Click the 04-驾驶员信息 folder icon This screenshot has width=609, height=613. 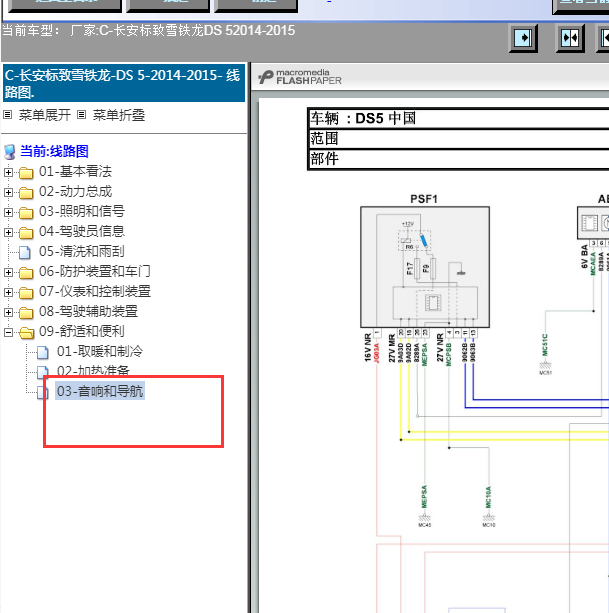click(26, 233)
